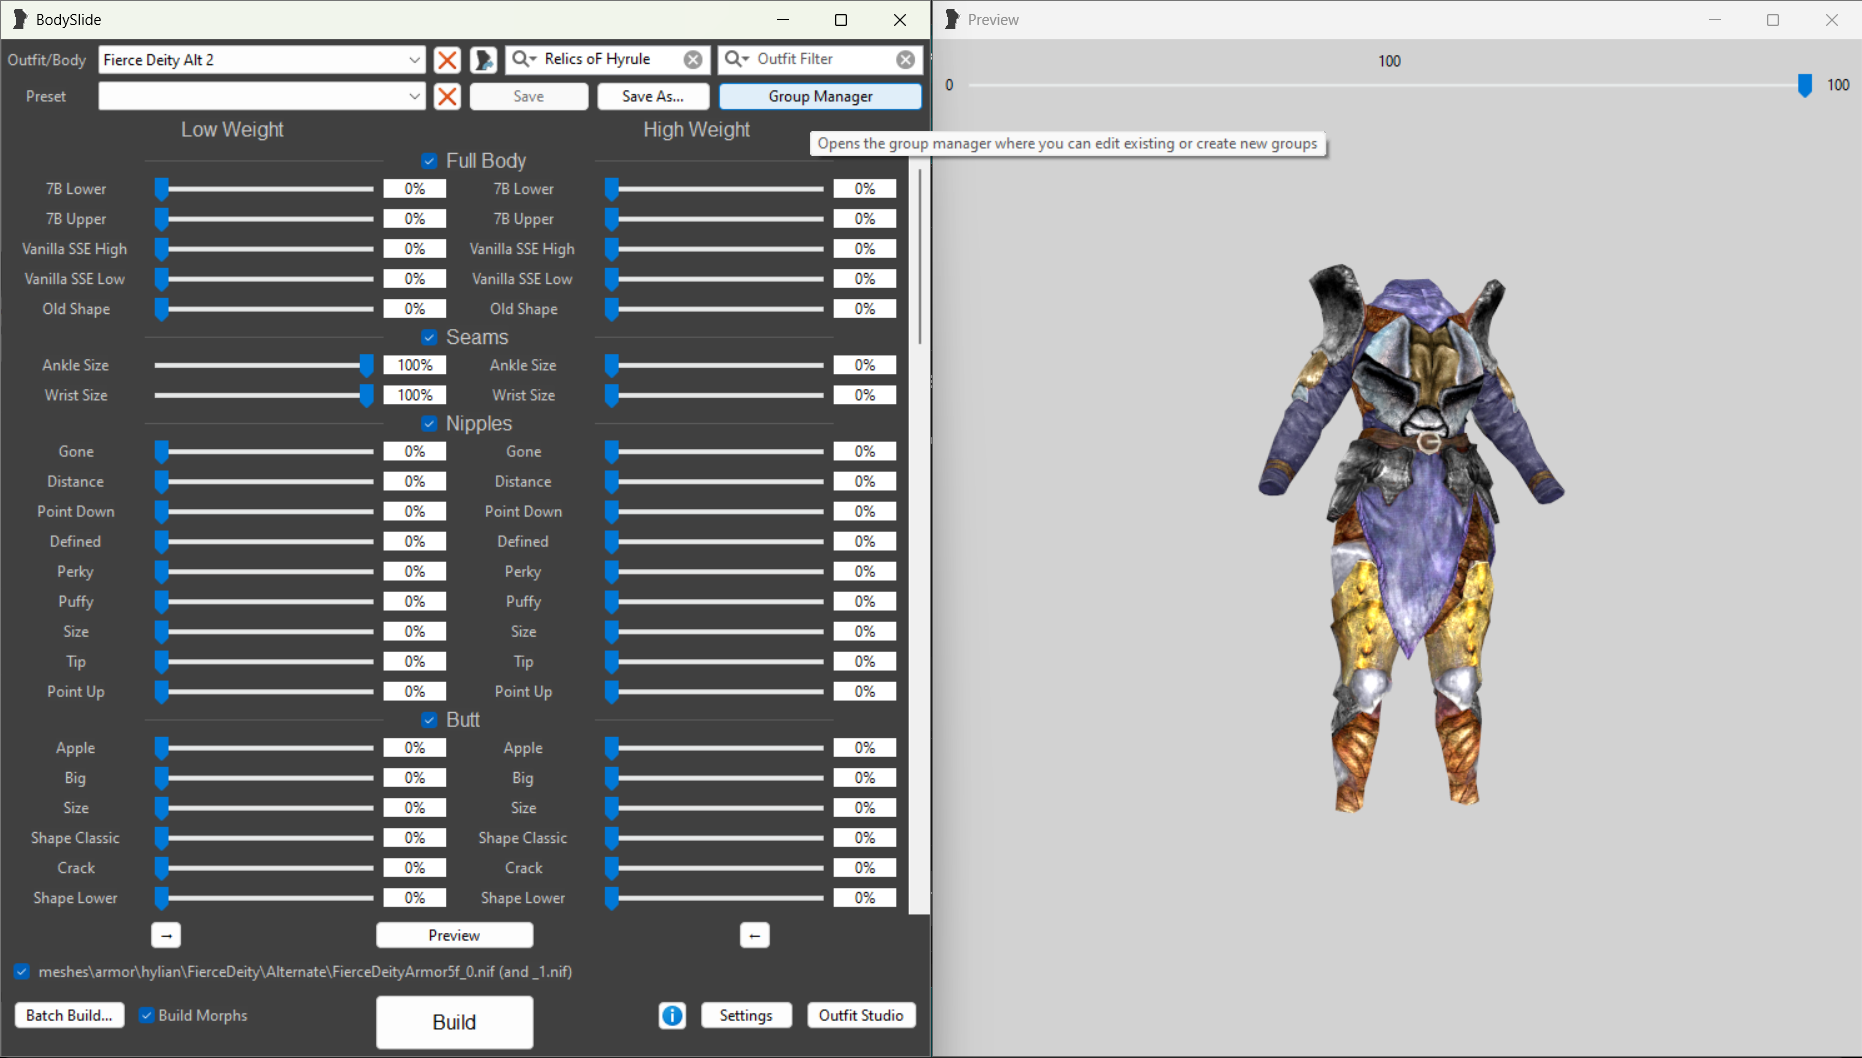The height and width of the screenshot is (1058, 1862).
Task: Click the Preview window title bar icon
Action: [952, 19]
